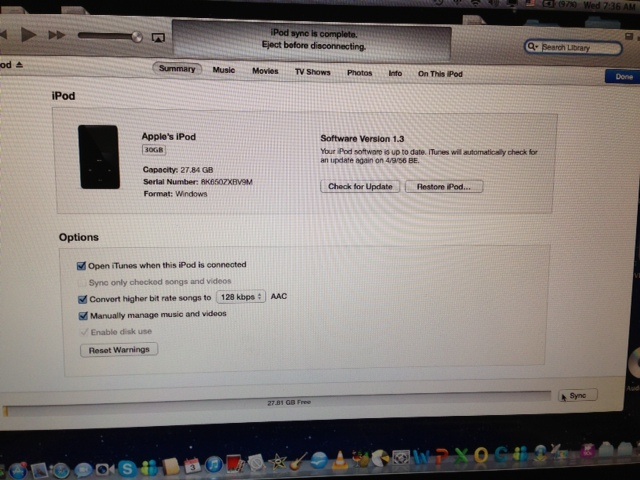Open the Calendar icon in Dock

coord(191,464)
